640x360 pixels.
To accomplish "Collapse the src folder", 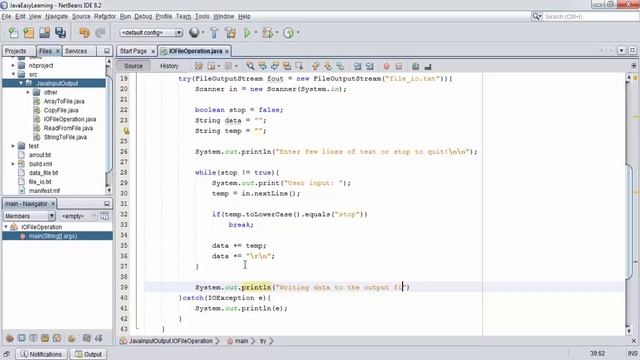I will pyautogui.click(x=13, y=74).
